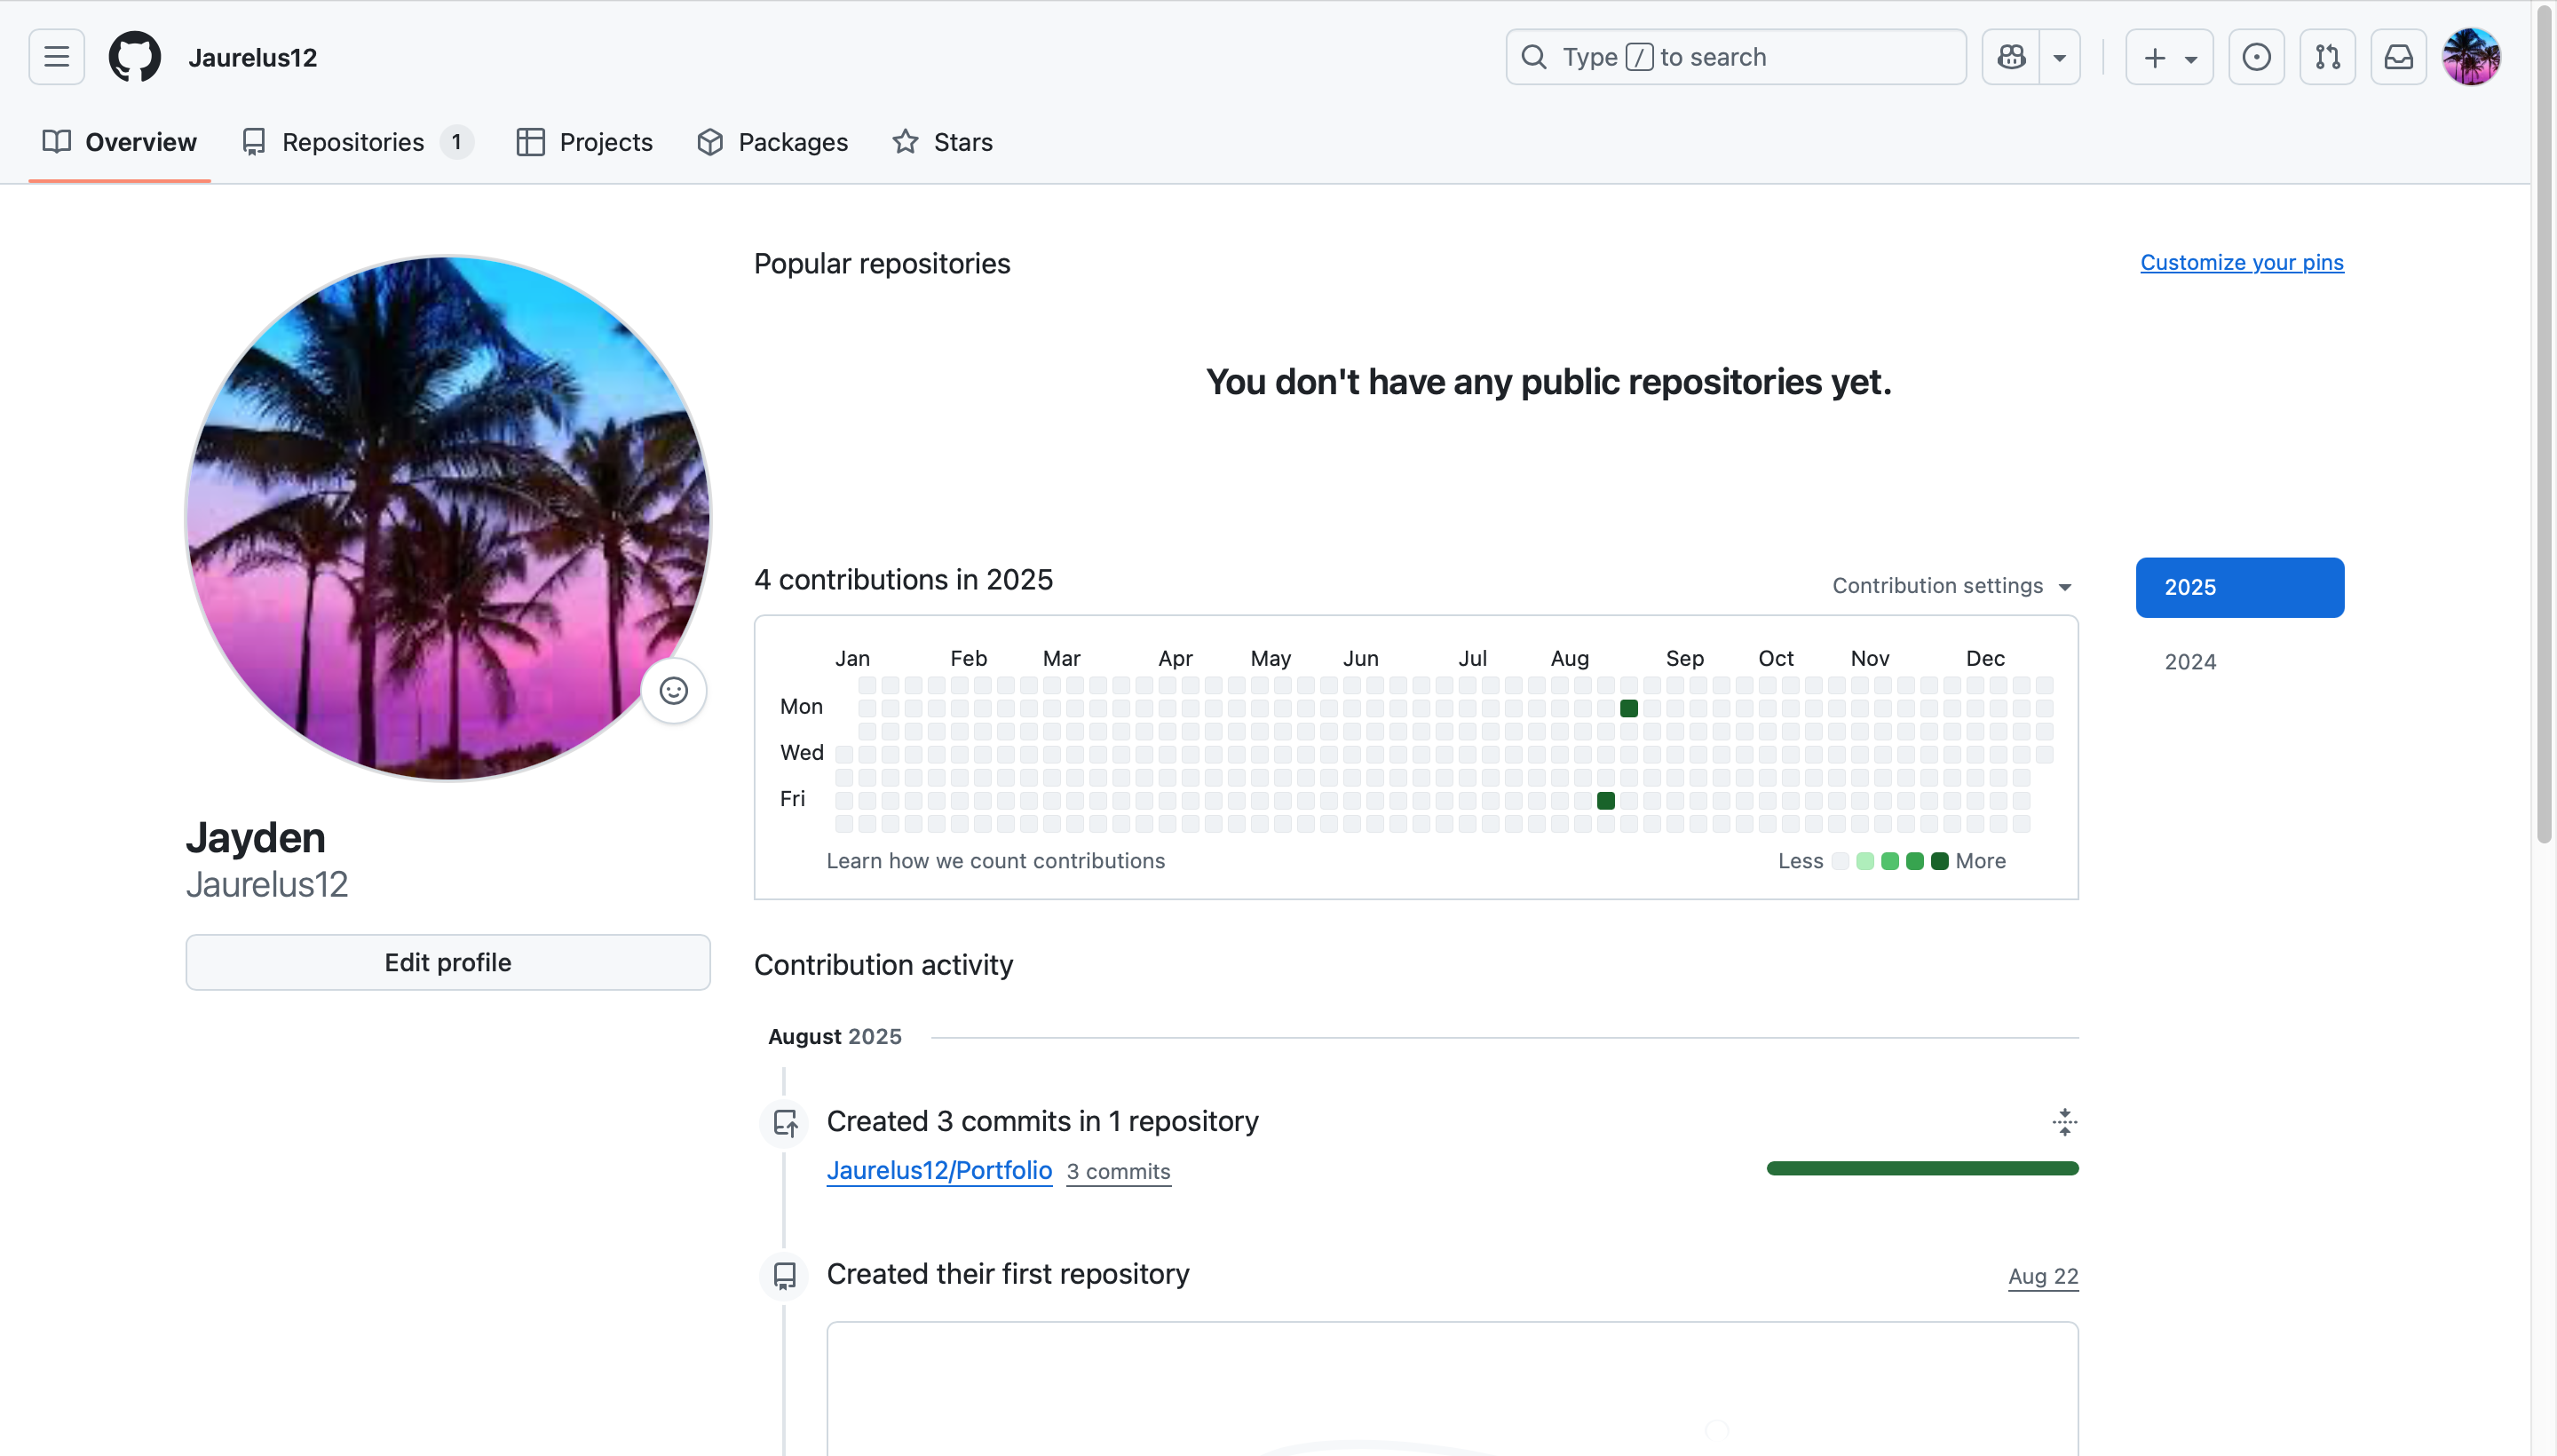Open the user avatar menu in header
The height and width of the screenshot is (1456, 2557).
coord(2470,57)
